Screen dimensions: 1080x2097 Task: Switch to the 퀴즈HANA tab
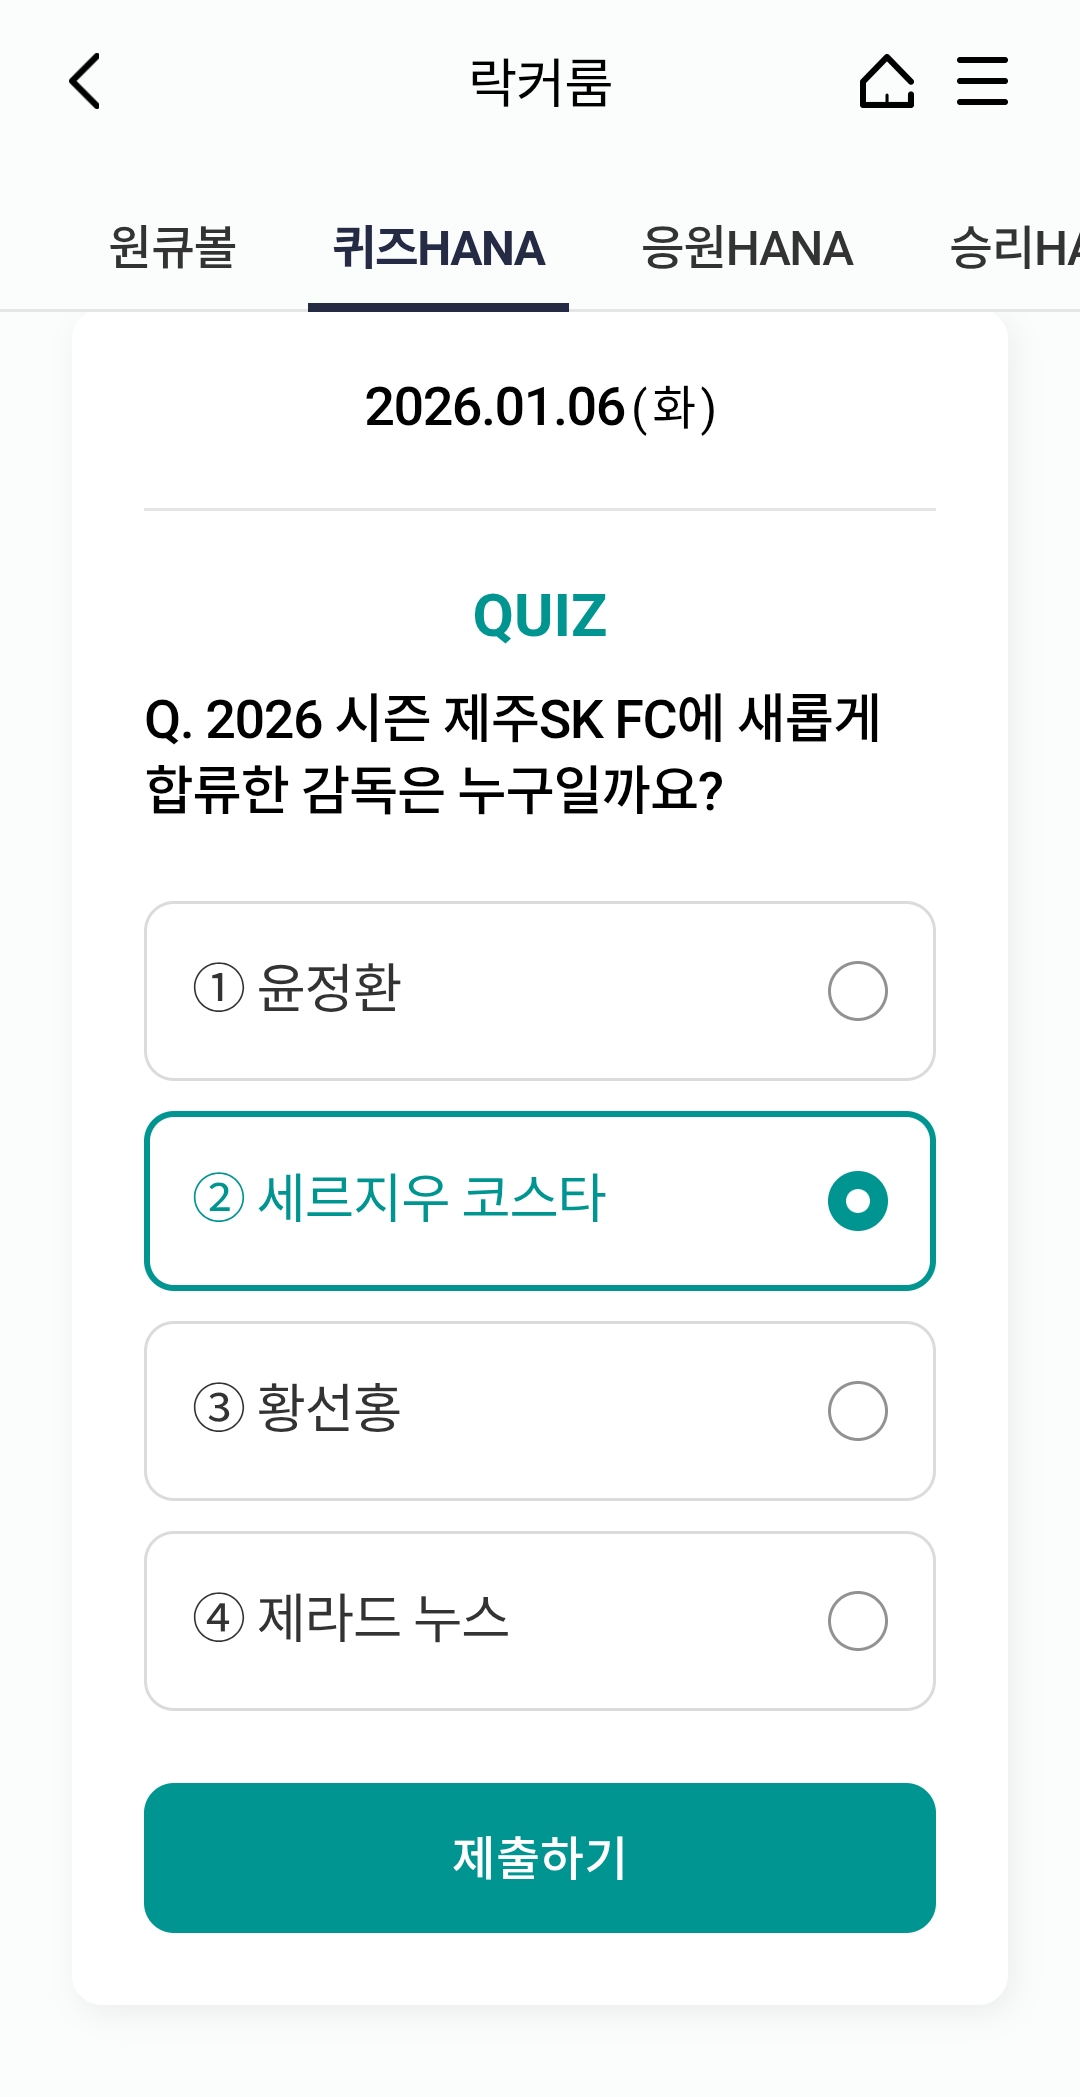[438, 248]
